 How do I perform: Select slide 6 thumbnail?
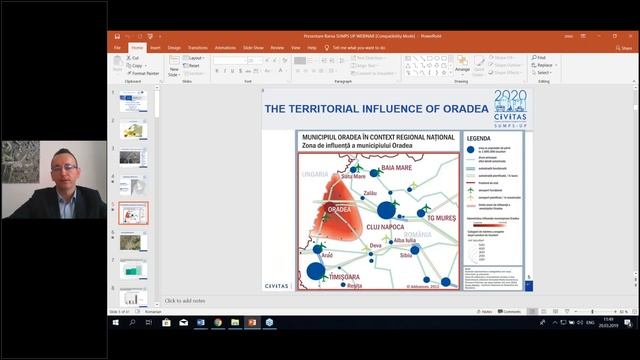click(133, 242)
